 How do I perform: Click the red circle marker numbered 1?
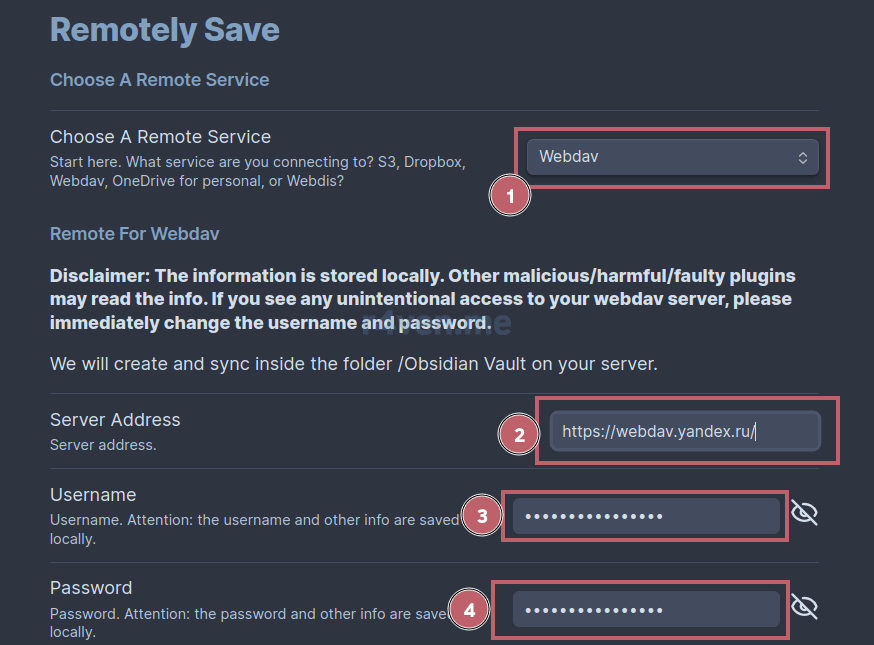tap(509, 196)
